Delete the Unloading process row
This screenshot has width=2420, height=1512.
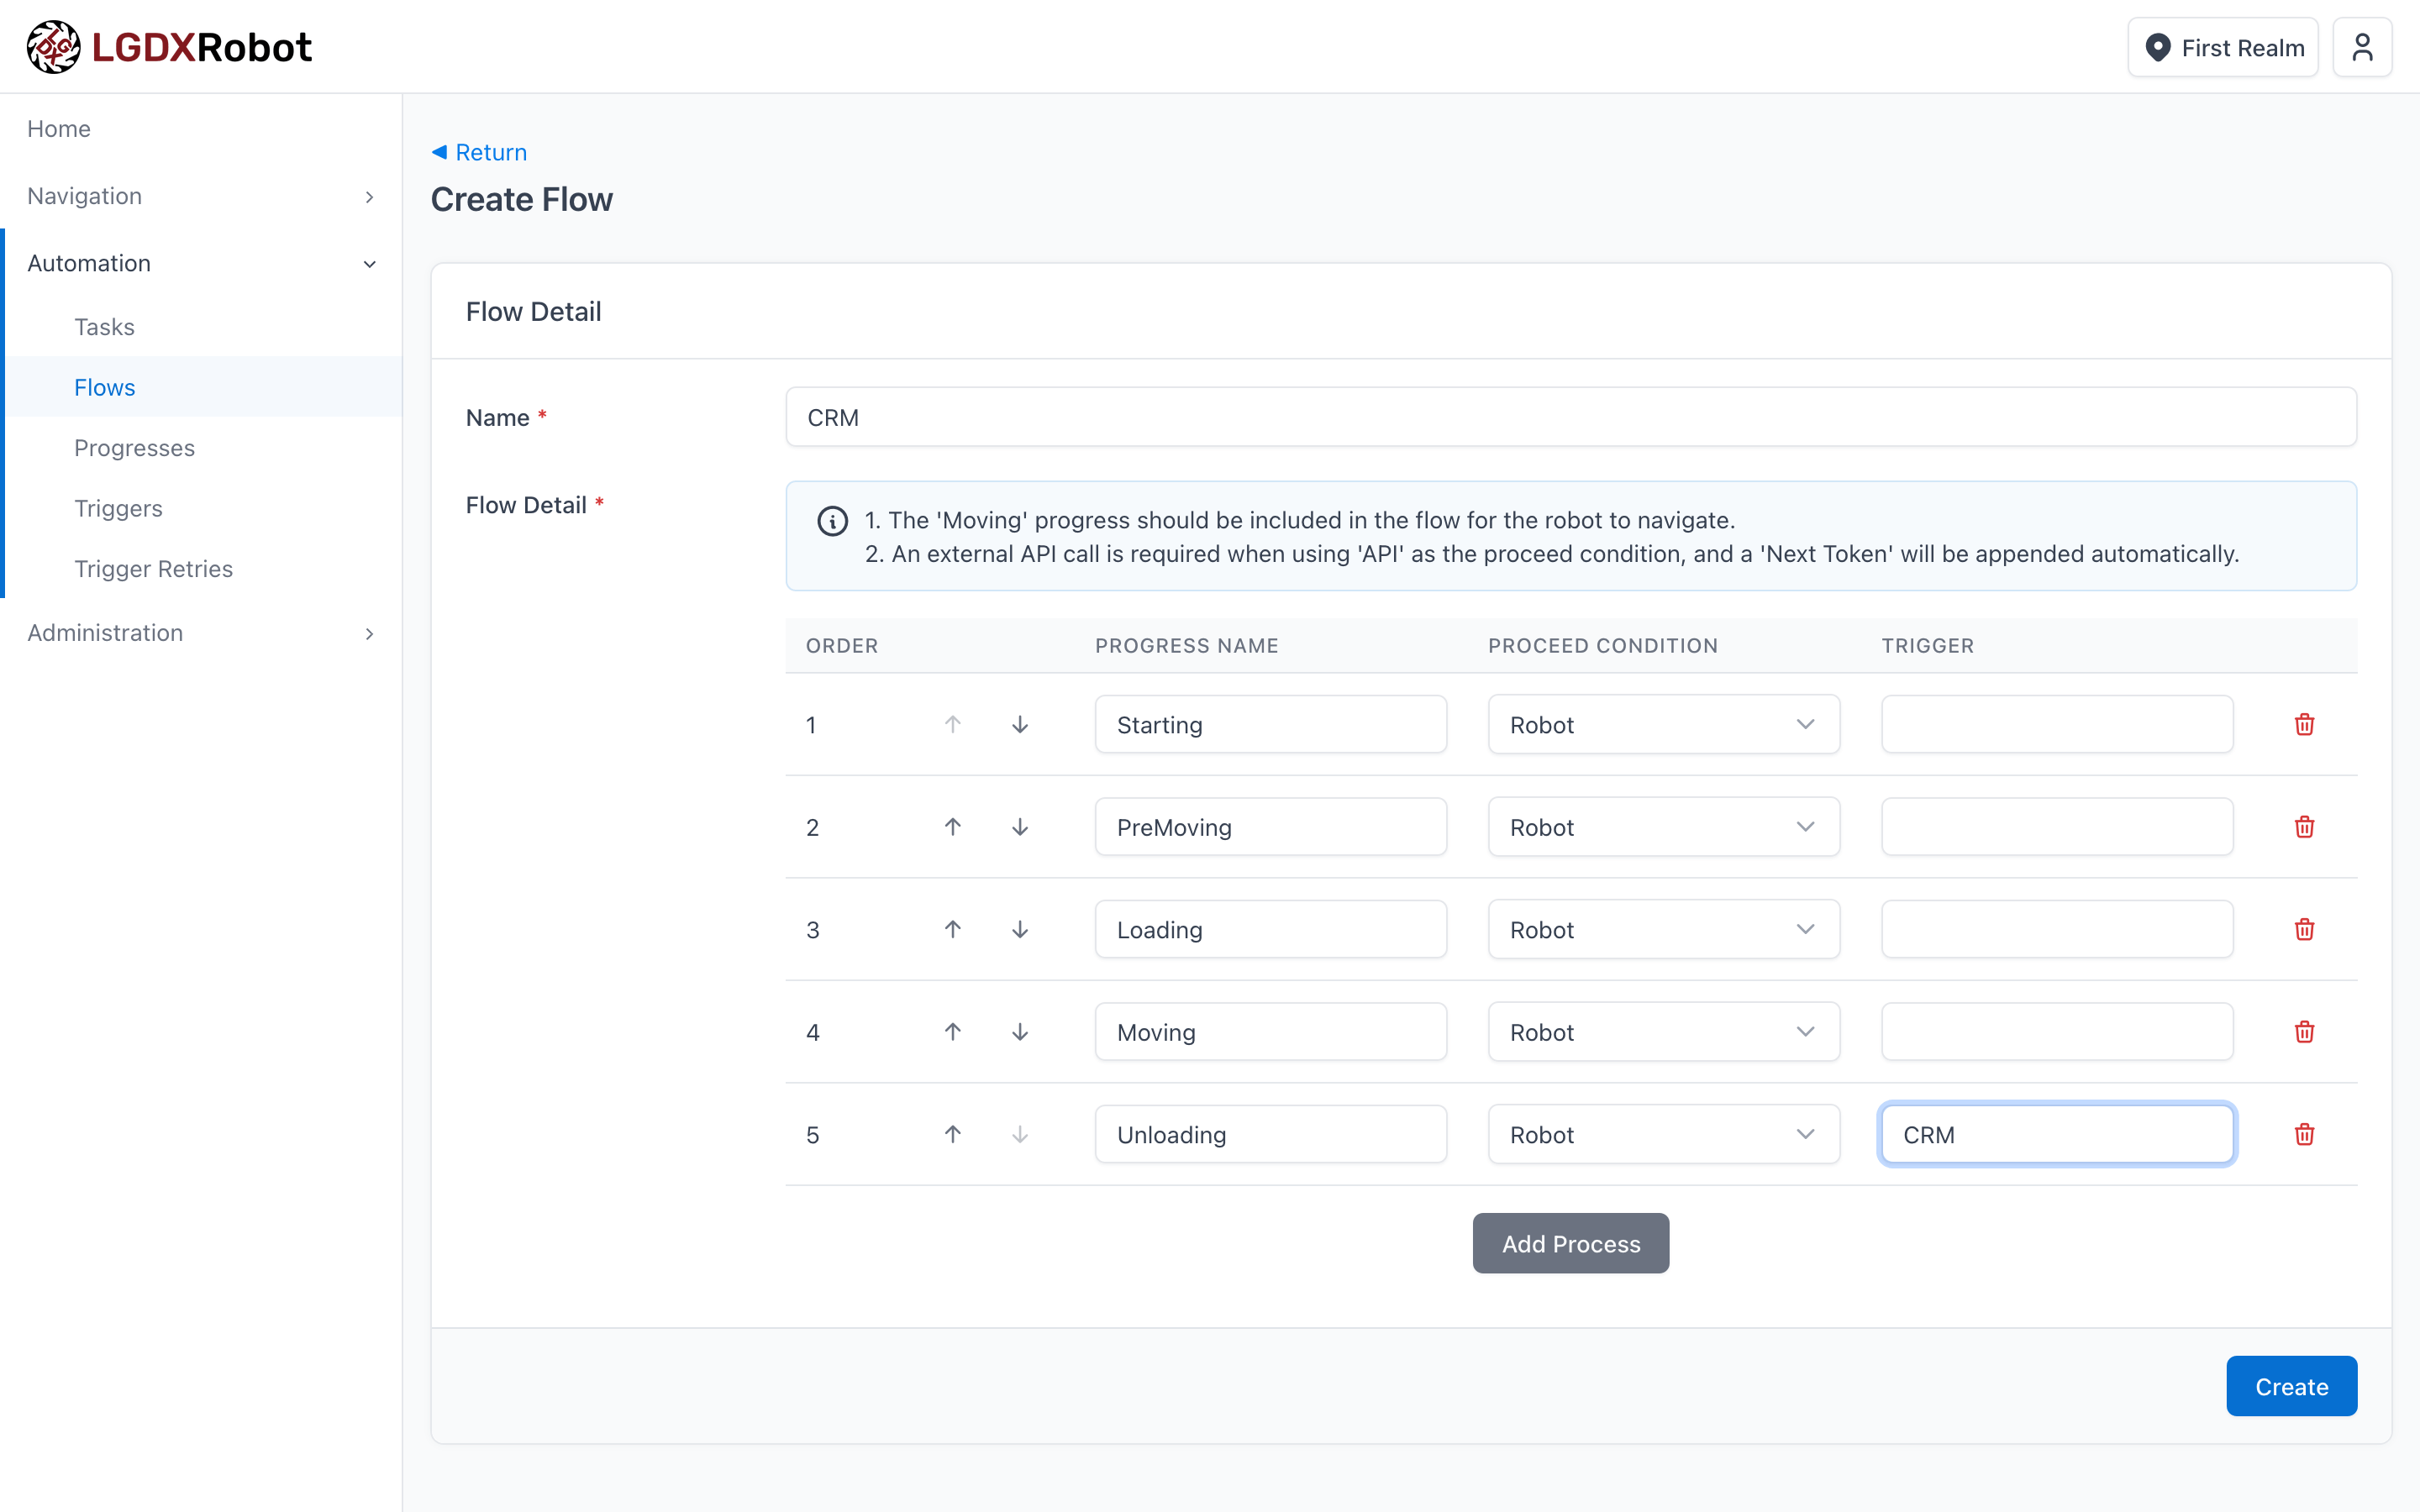point(2304,1134)
